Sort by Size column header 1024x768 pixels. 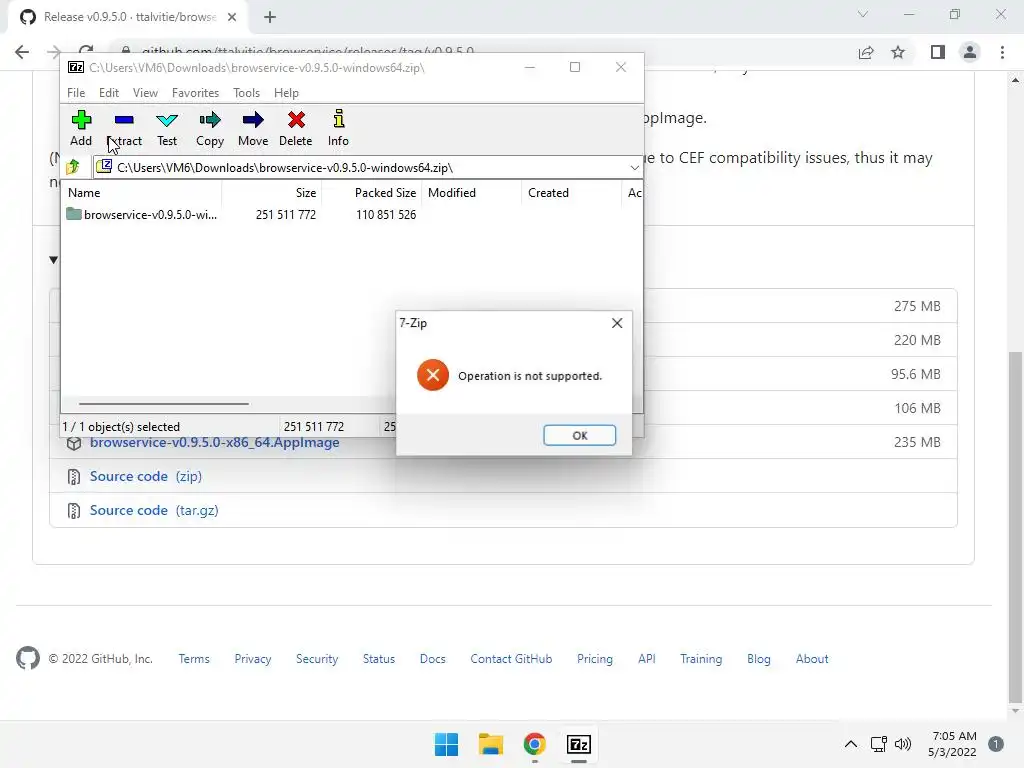point(272,193)
